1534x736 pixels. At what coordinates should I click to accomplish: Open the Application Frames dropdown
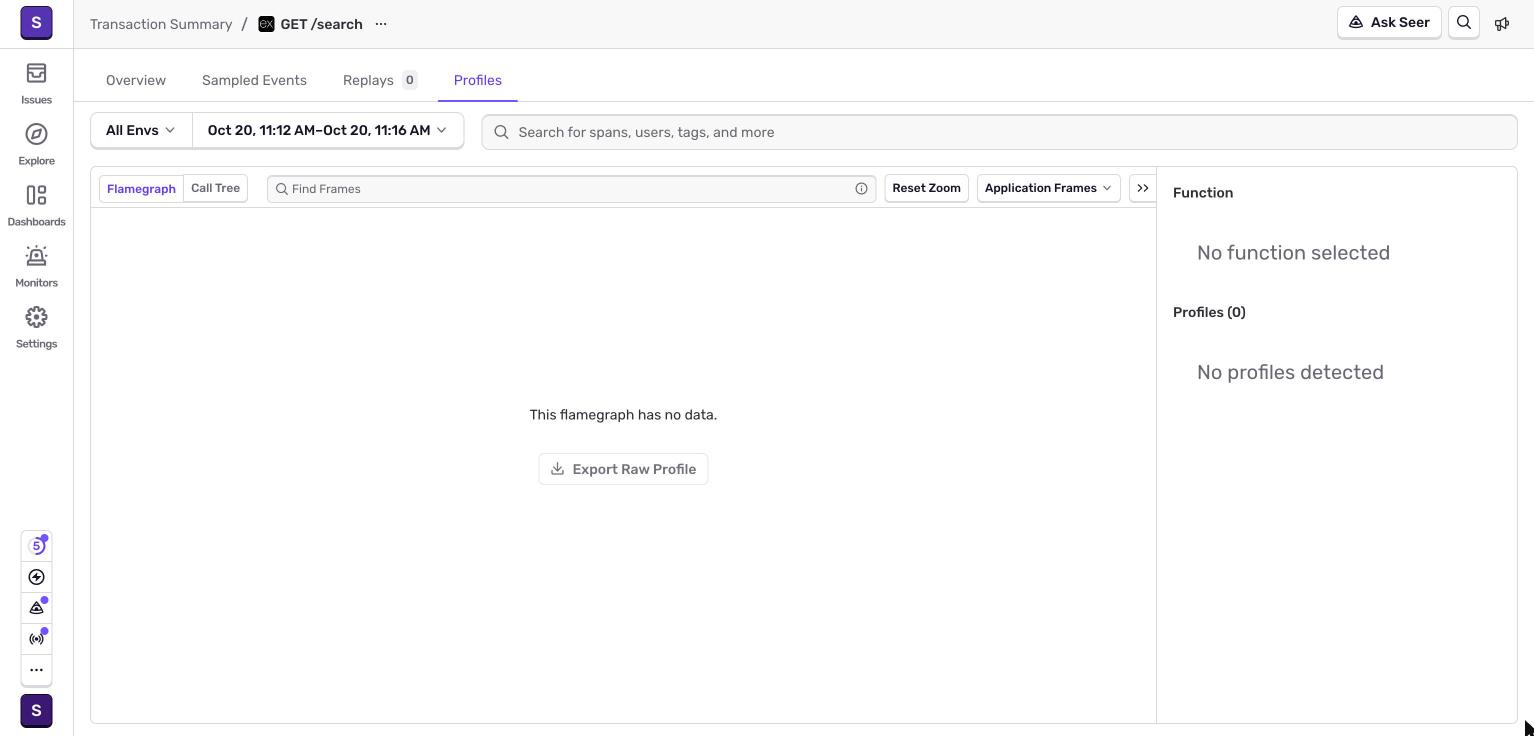pyautogui.click(x=1048, y=188)
